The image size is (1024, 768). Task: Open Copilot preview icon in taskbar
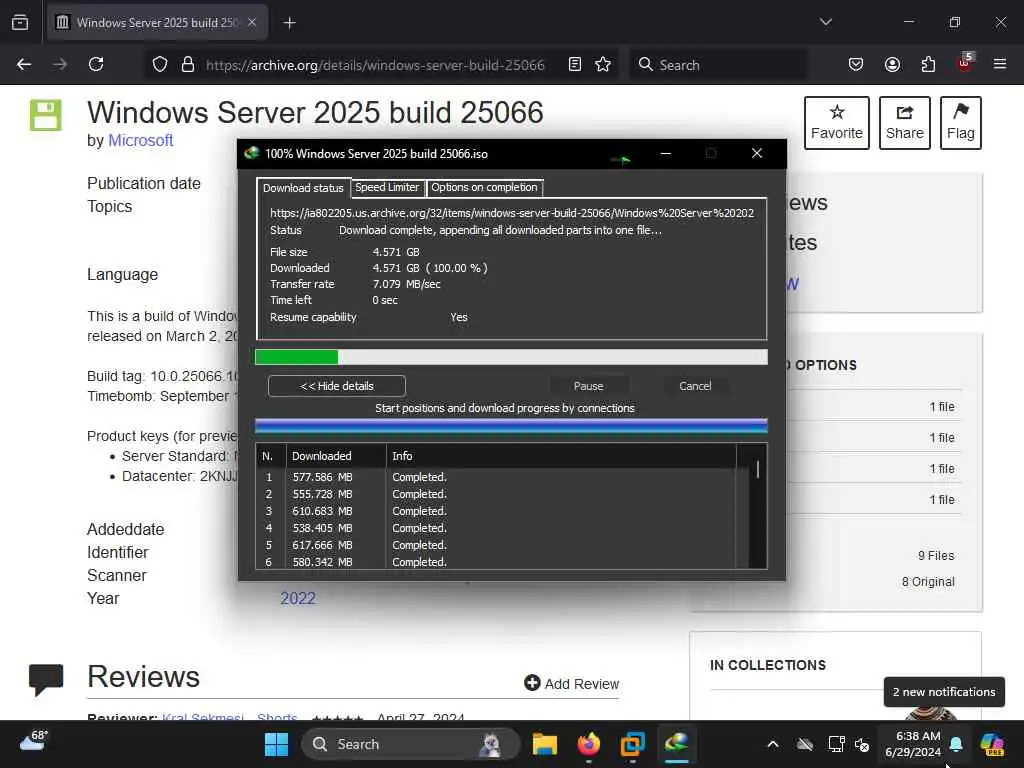[x=992, y=744]
